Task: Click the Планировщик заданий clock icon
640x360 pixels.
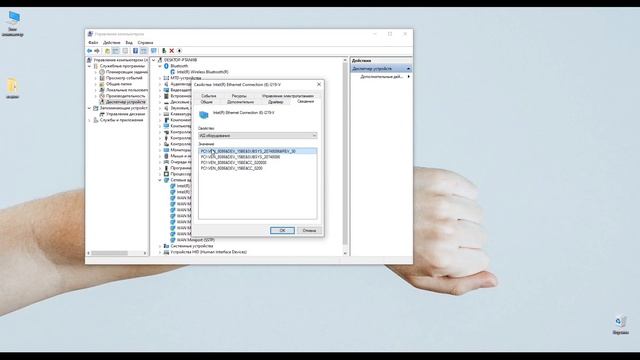Action: tap(102, 72)
